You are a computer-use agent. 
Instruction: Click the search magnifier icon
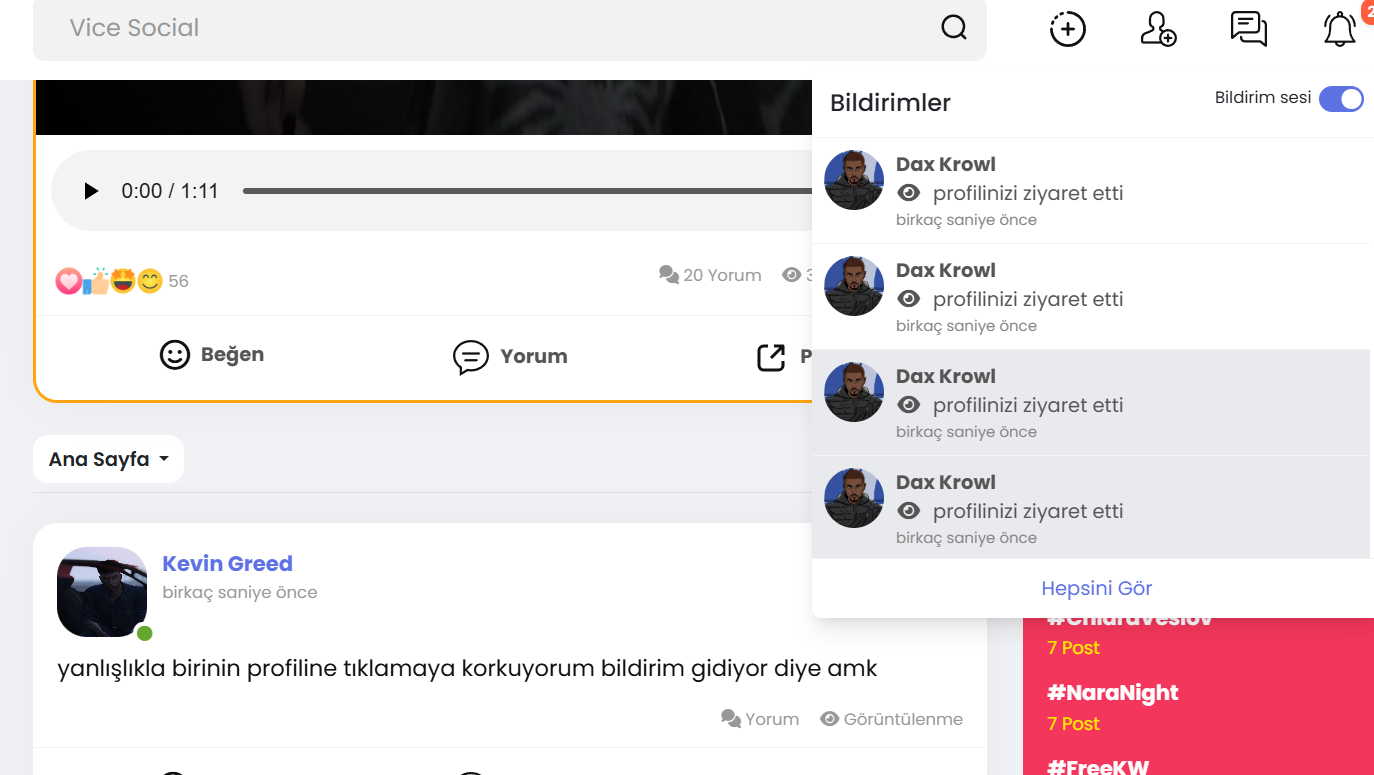tap(954, 28)
